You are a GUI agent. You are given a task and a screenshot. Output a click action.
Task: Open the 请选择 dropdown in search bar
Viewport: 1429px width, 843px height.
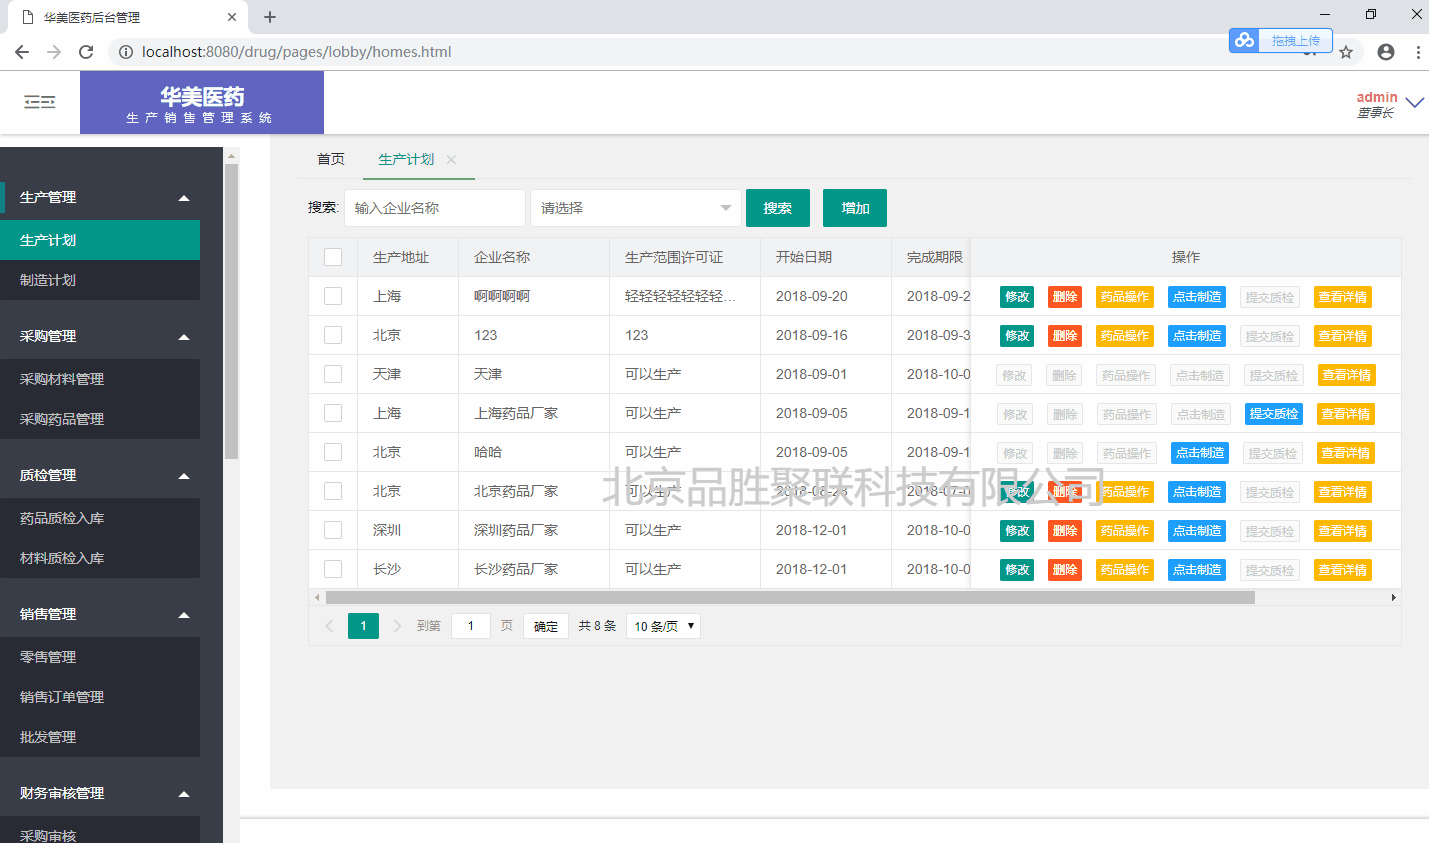pyautogui.click(x=635, y=208)
